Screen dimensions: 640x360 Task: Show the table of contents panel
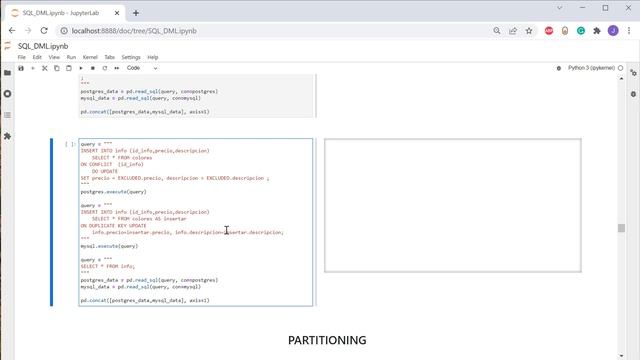click(7, 115)
